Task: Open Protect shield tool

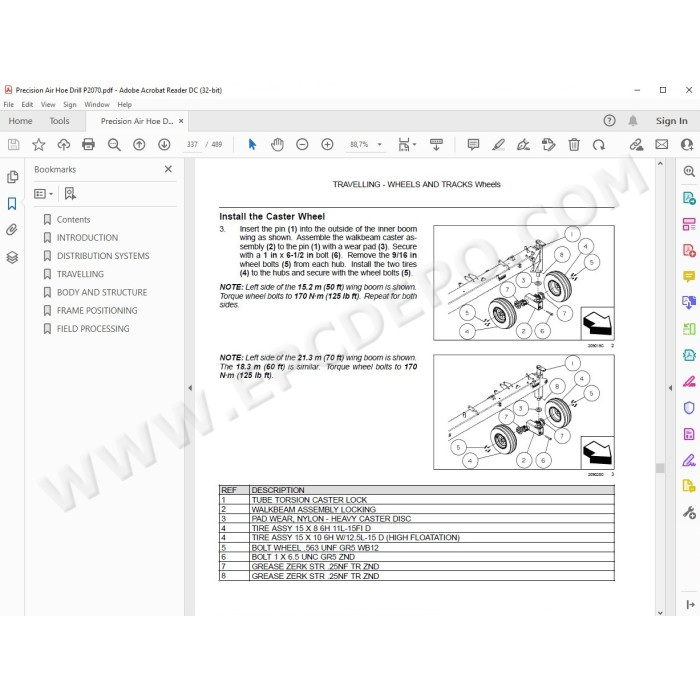Action: pyautogui.click(x=689, y=408)
